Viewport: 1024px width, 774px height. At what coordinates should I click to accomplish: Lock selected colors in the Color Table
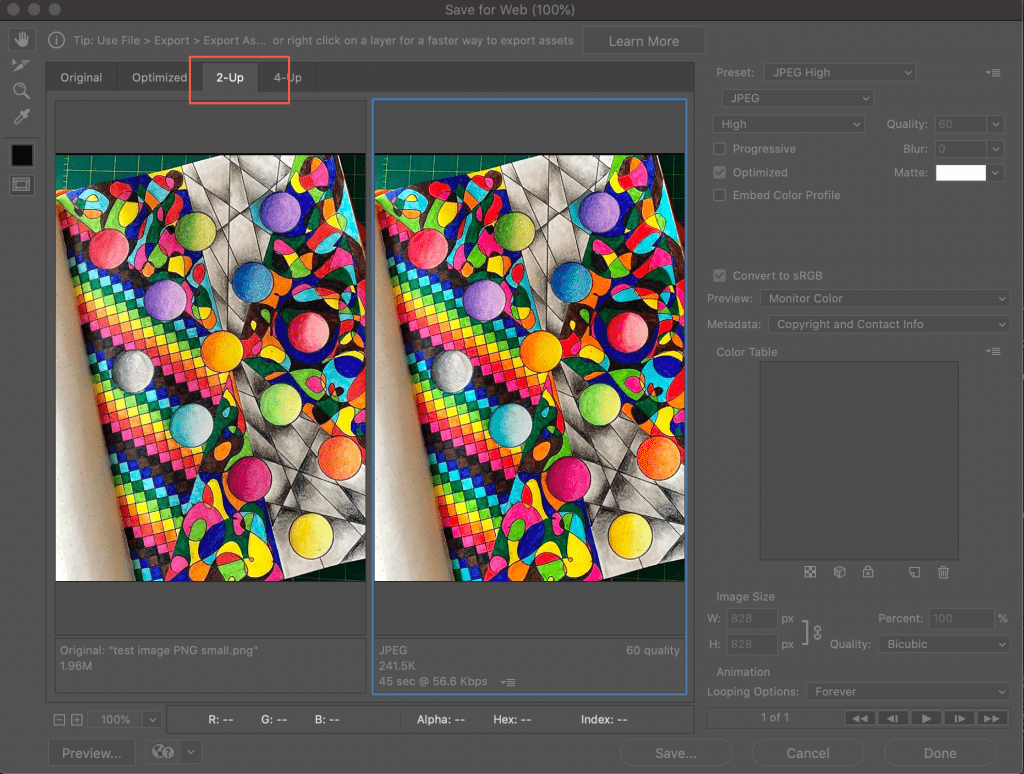868,571
